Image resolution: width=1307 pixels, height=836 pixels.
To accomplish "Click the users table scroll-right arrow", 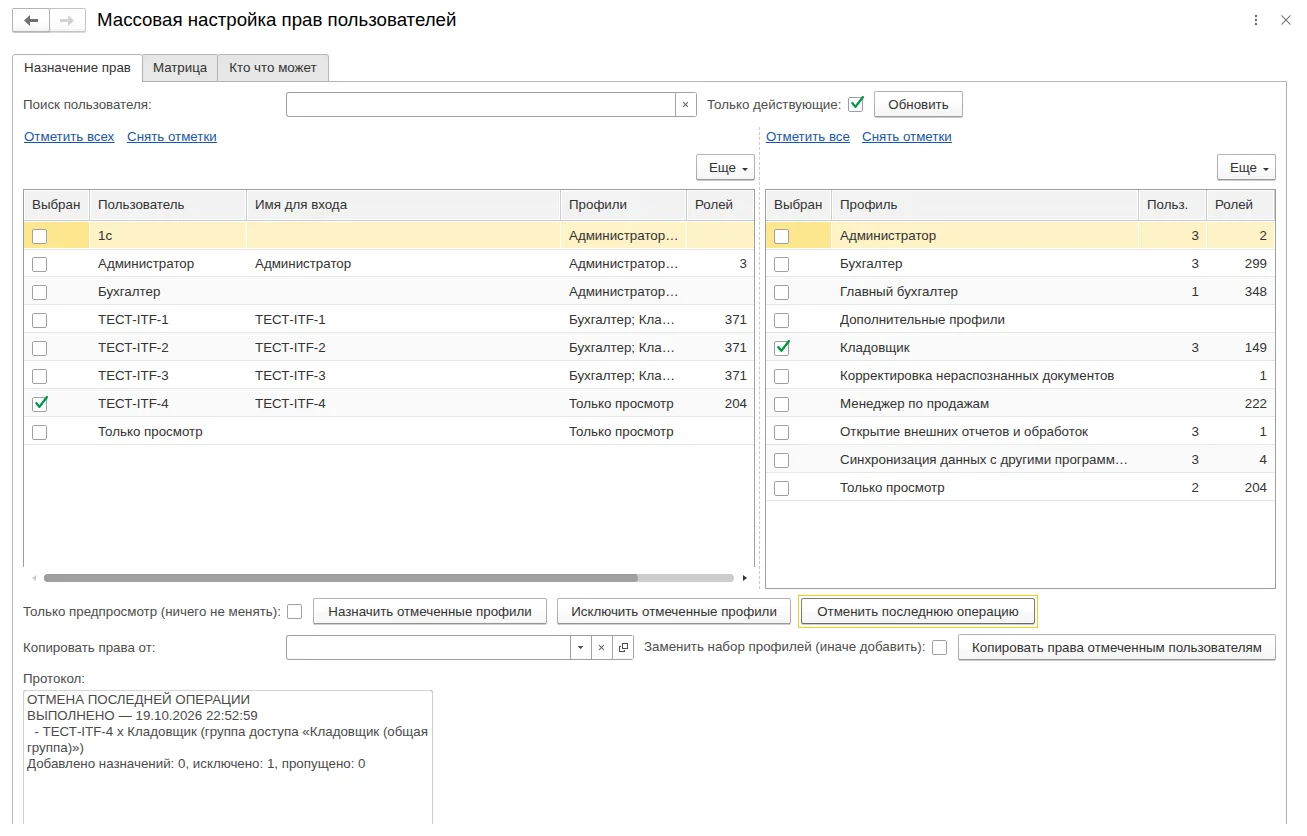I will tap(744, 578).
